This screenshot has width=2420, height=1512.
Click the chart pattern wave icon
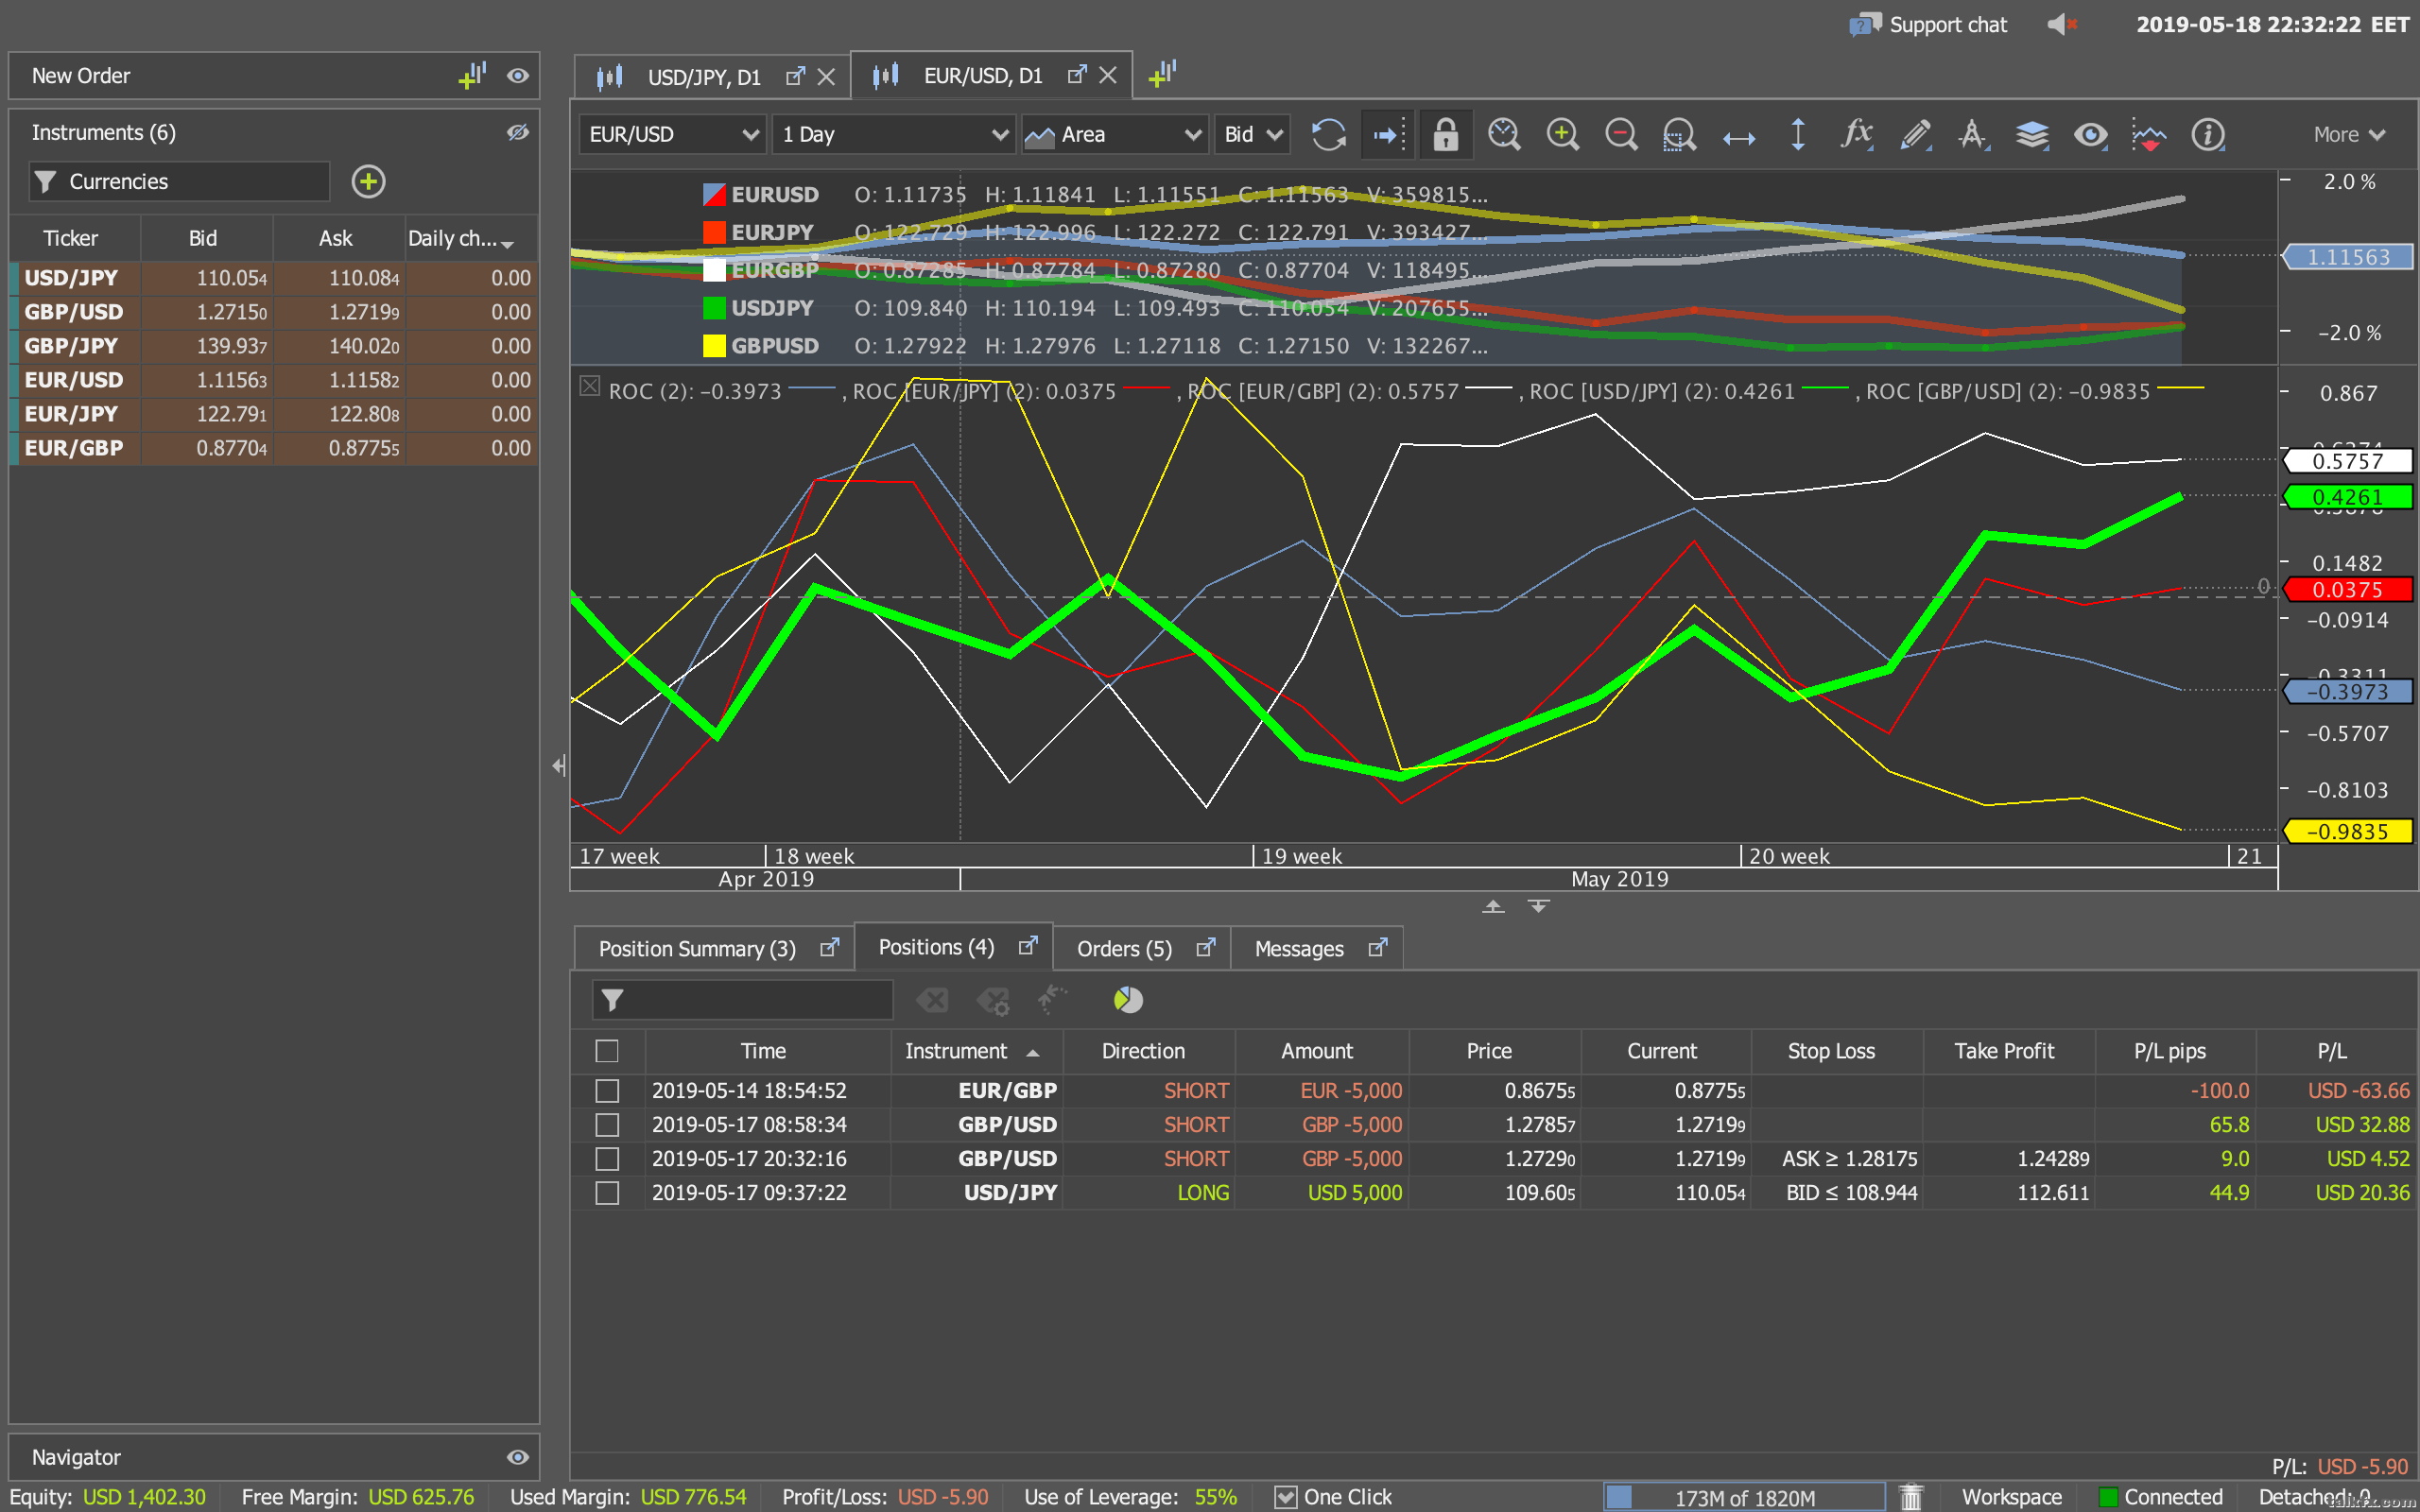pos(2148,134)
